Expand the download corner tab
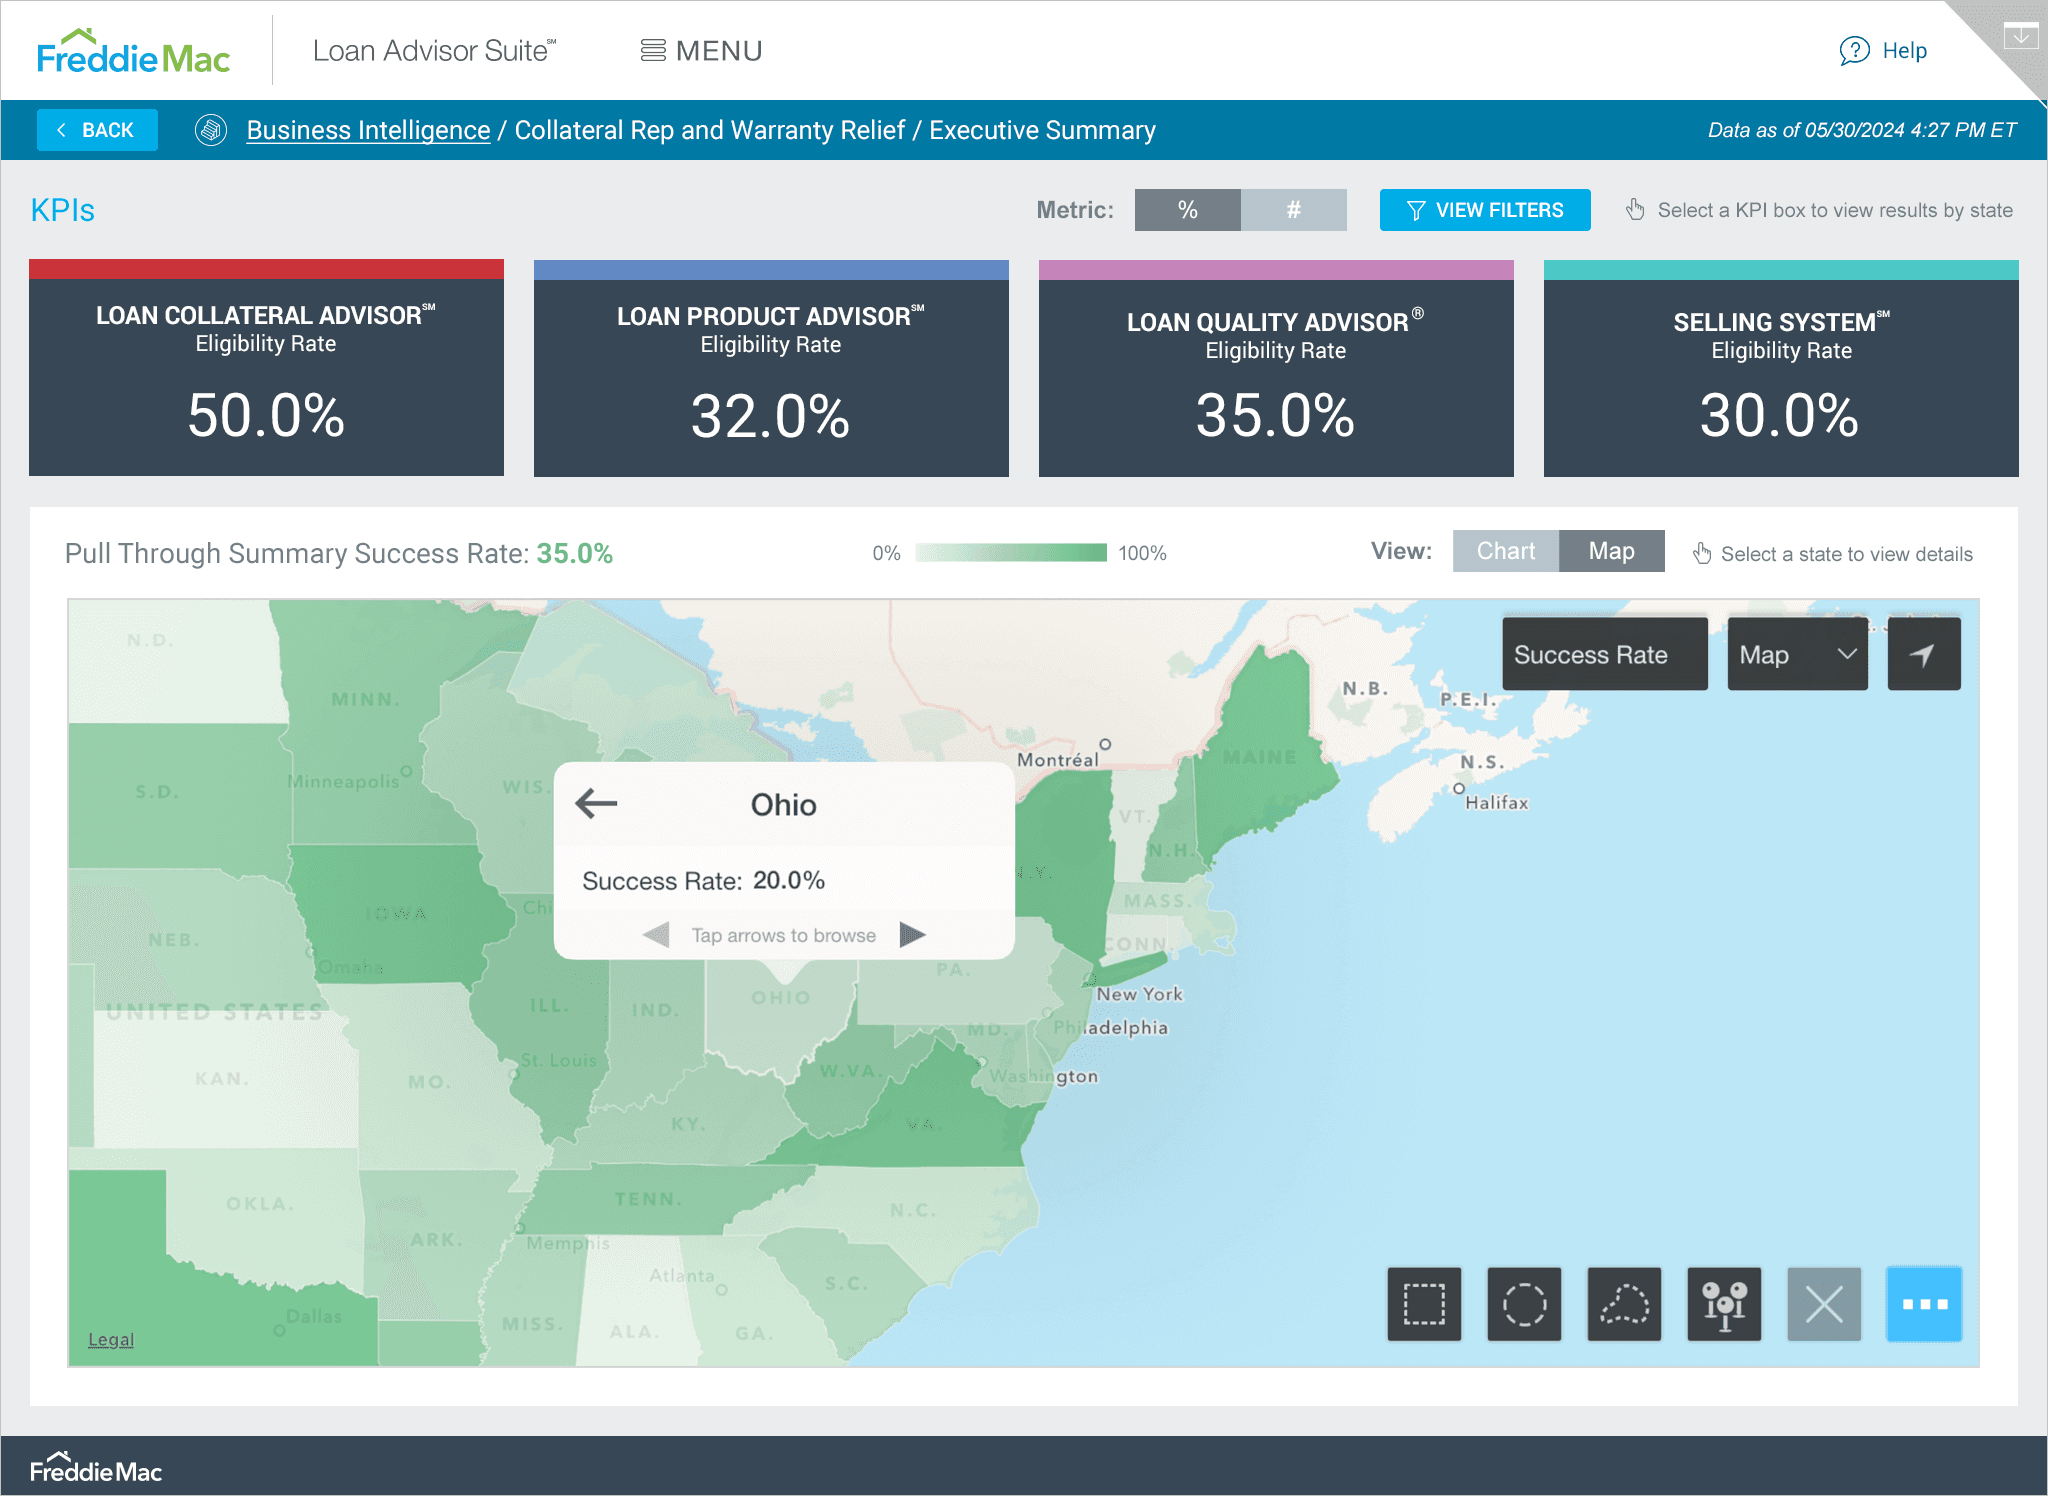 pyautogui.click(x=2021, y=36)
